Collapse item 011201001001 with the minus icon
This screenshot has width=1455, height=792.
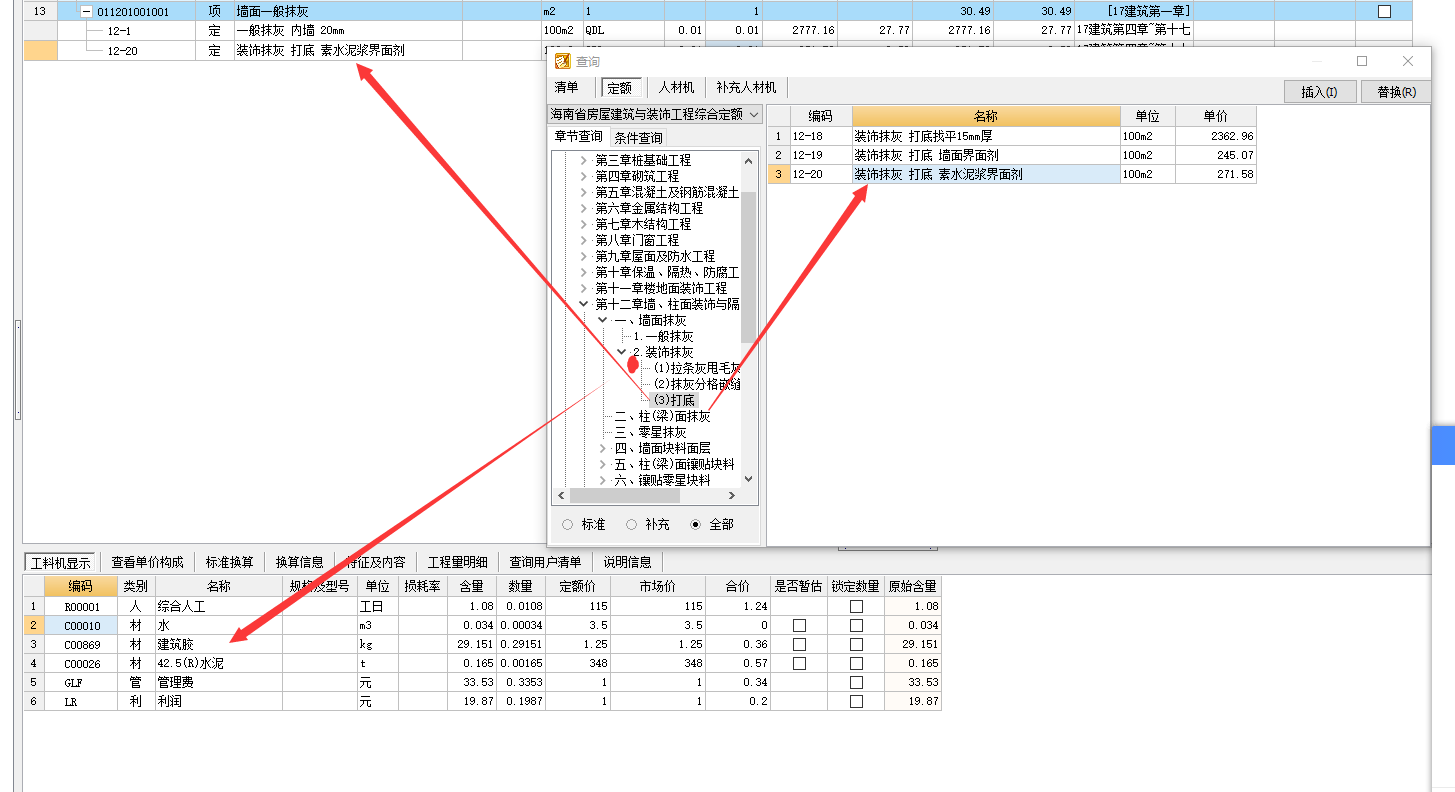coord(86,12)
